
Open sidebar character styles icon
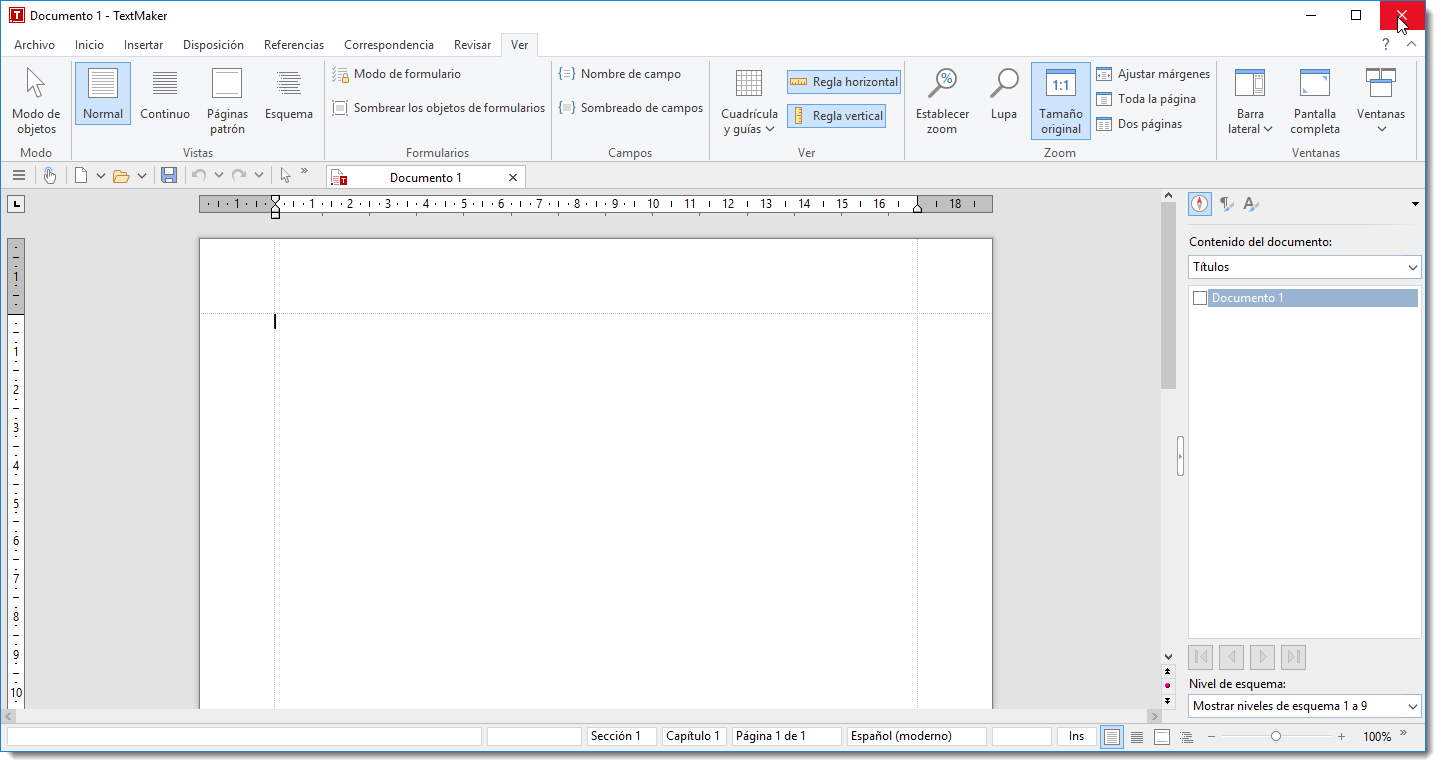tap(1251, 204)
